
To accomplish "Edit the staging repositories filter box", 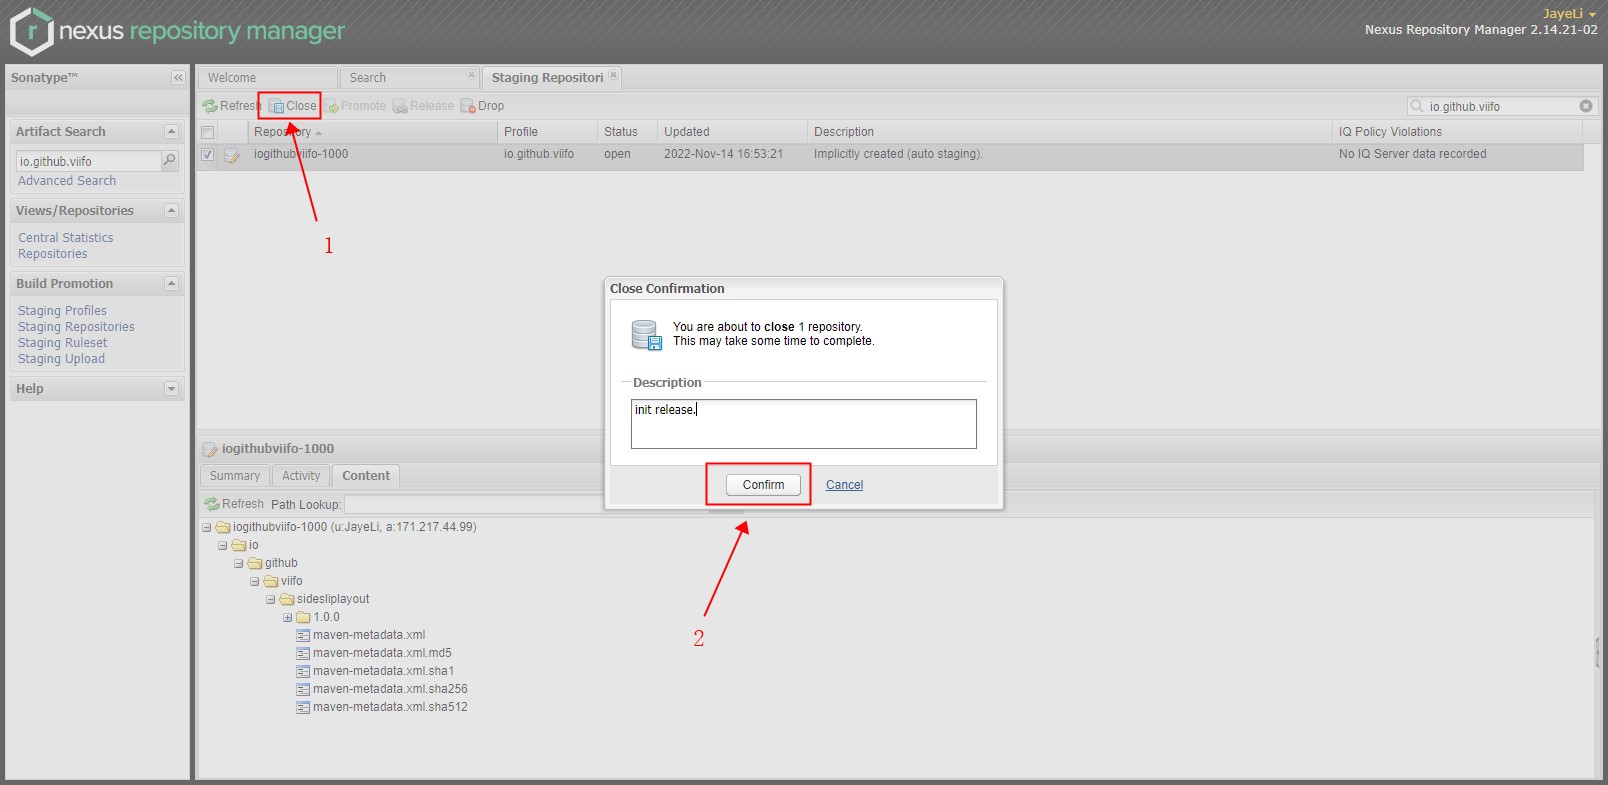I will [x=1501, y=106].
